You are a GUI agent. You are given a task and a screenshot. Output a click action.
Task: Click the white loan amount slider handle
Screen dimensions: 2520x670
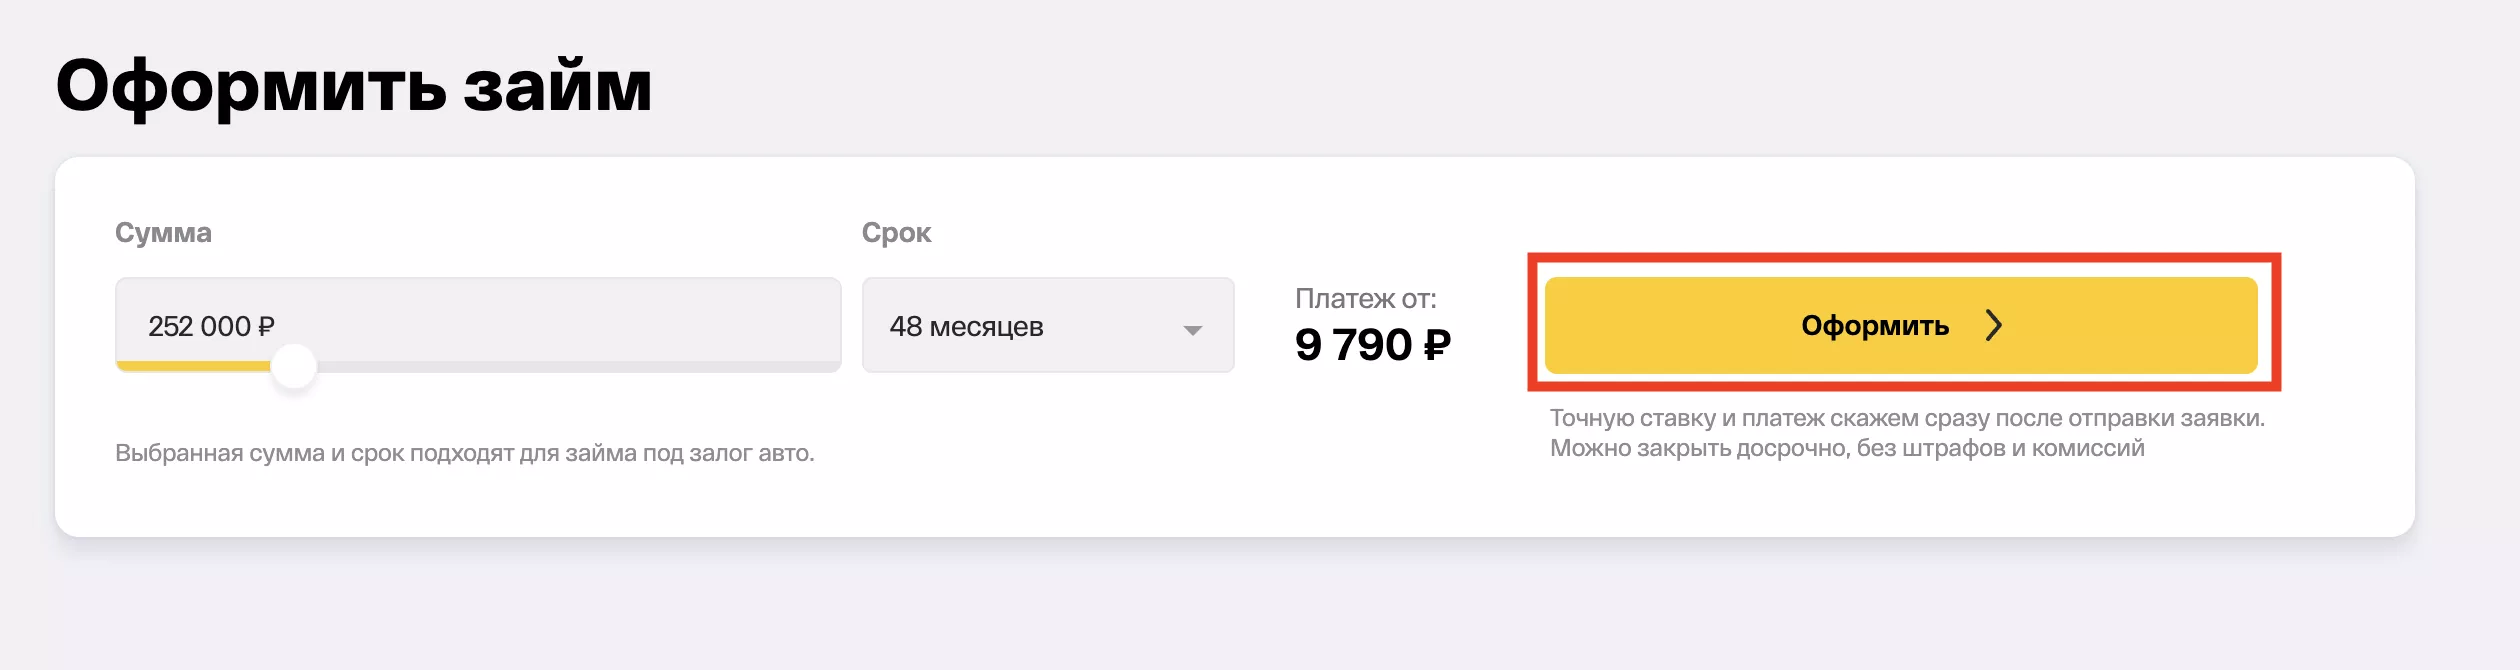click(294, 367)
